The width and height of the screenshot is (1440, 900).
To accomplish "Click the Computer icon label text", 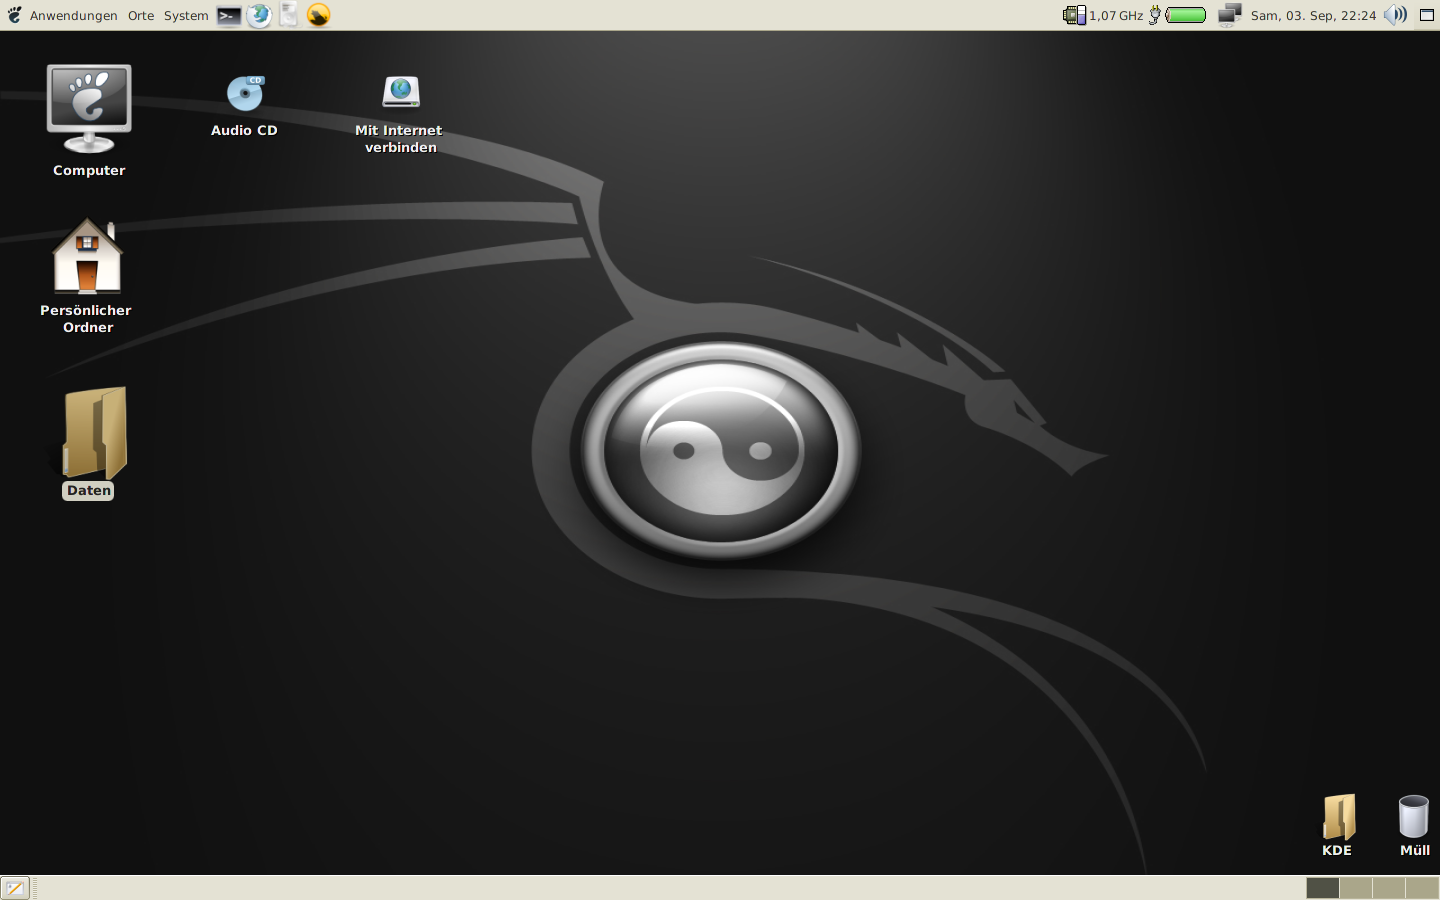I will pyautogui.click(x=89, y=171).
